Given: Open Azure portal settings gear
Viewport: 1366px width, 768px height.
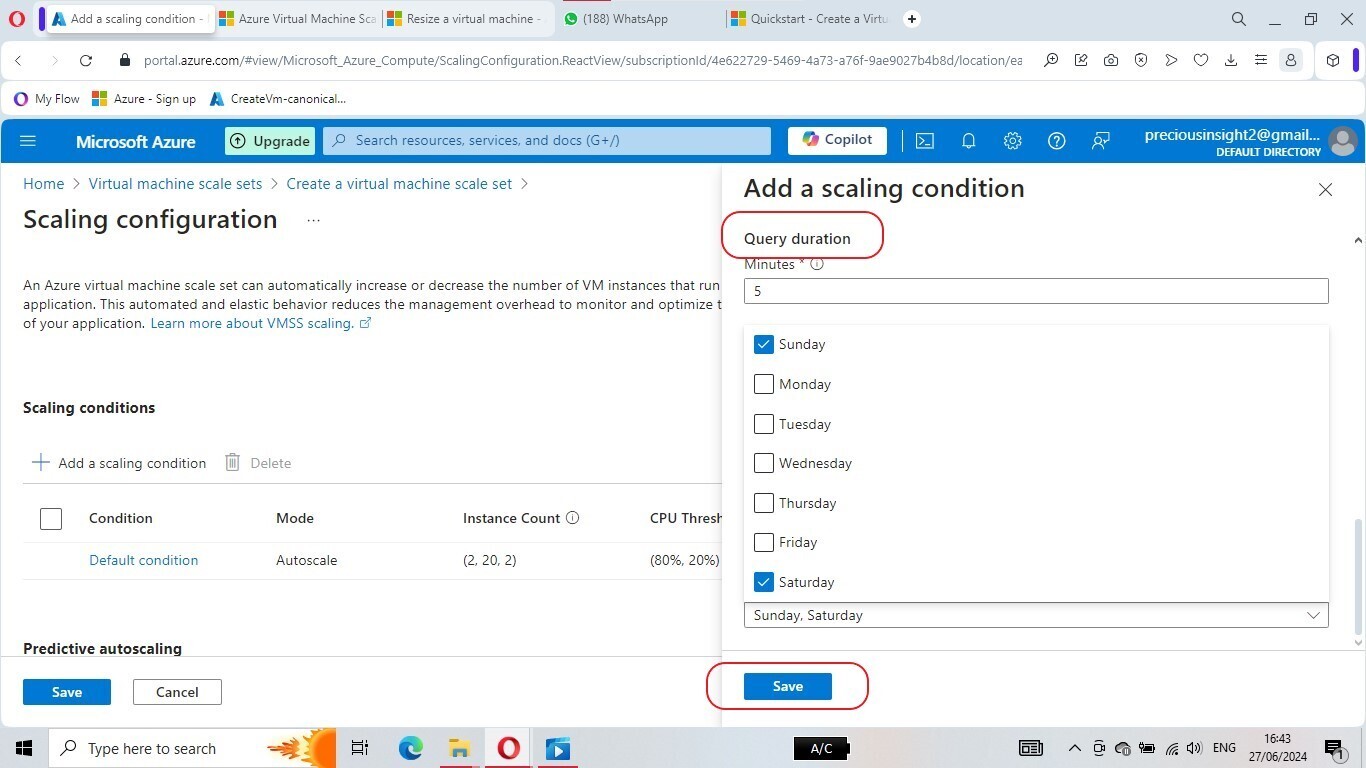Looking at the screenshot, I should [x=1012, y=141].
